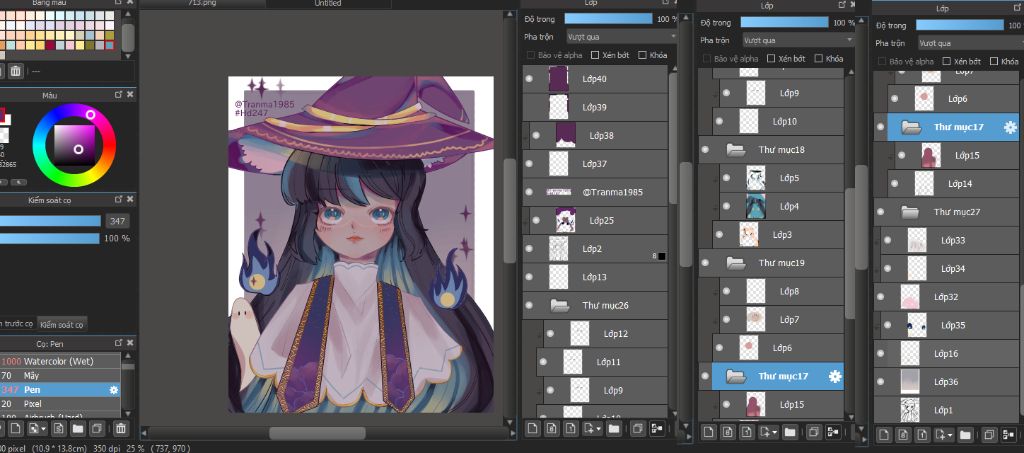Hide layer Lớp4 in middle panel
The width and height of the screenshot is (1024, 453).
tap(726, 206)
